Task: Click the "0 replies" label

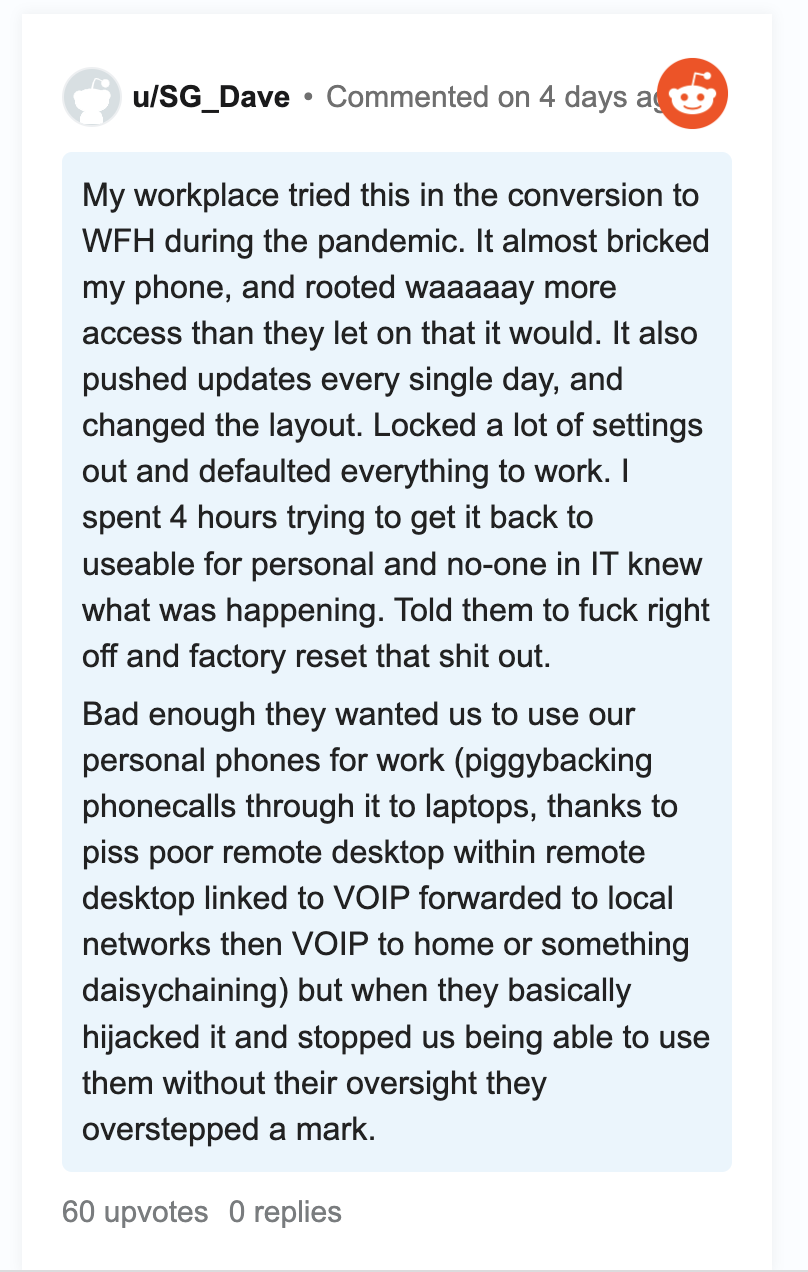Action: click(x=285, y=1211)
